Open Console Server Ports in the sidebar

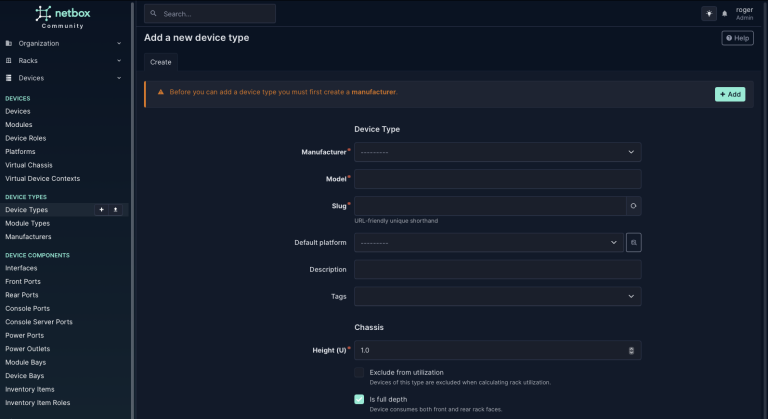tap(39, 322)
